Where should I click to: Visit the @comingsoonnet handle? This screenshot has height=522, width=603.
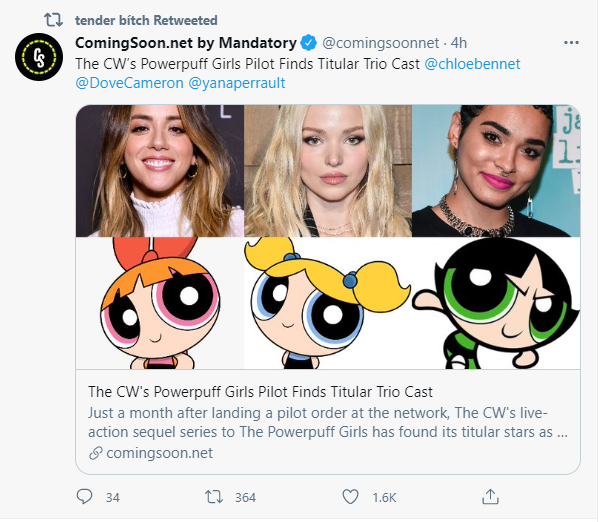pos(380,43)
